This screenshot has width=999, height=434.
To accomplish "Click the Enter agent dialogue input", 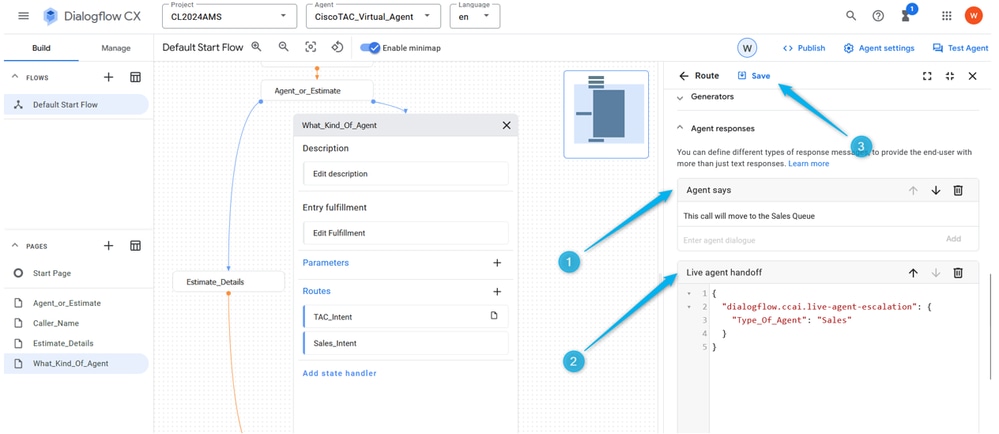I will (x=809, y=240).
